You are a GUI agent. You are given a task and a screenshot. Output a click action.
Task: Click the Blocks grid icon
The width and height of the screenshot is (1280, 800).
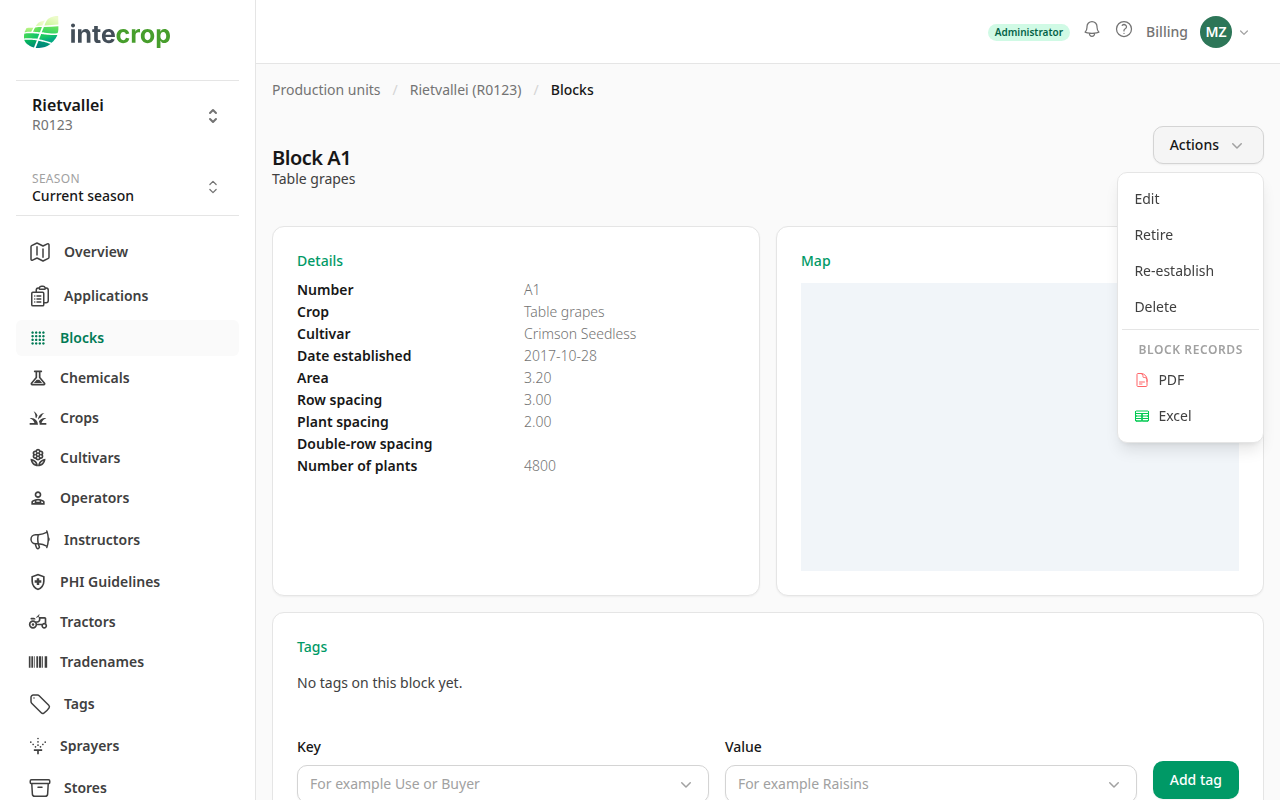pyautogui.click(x=38, y=338)
